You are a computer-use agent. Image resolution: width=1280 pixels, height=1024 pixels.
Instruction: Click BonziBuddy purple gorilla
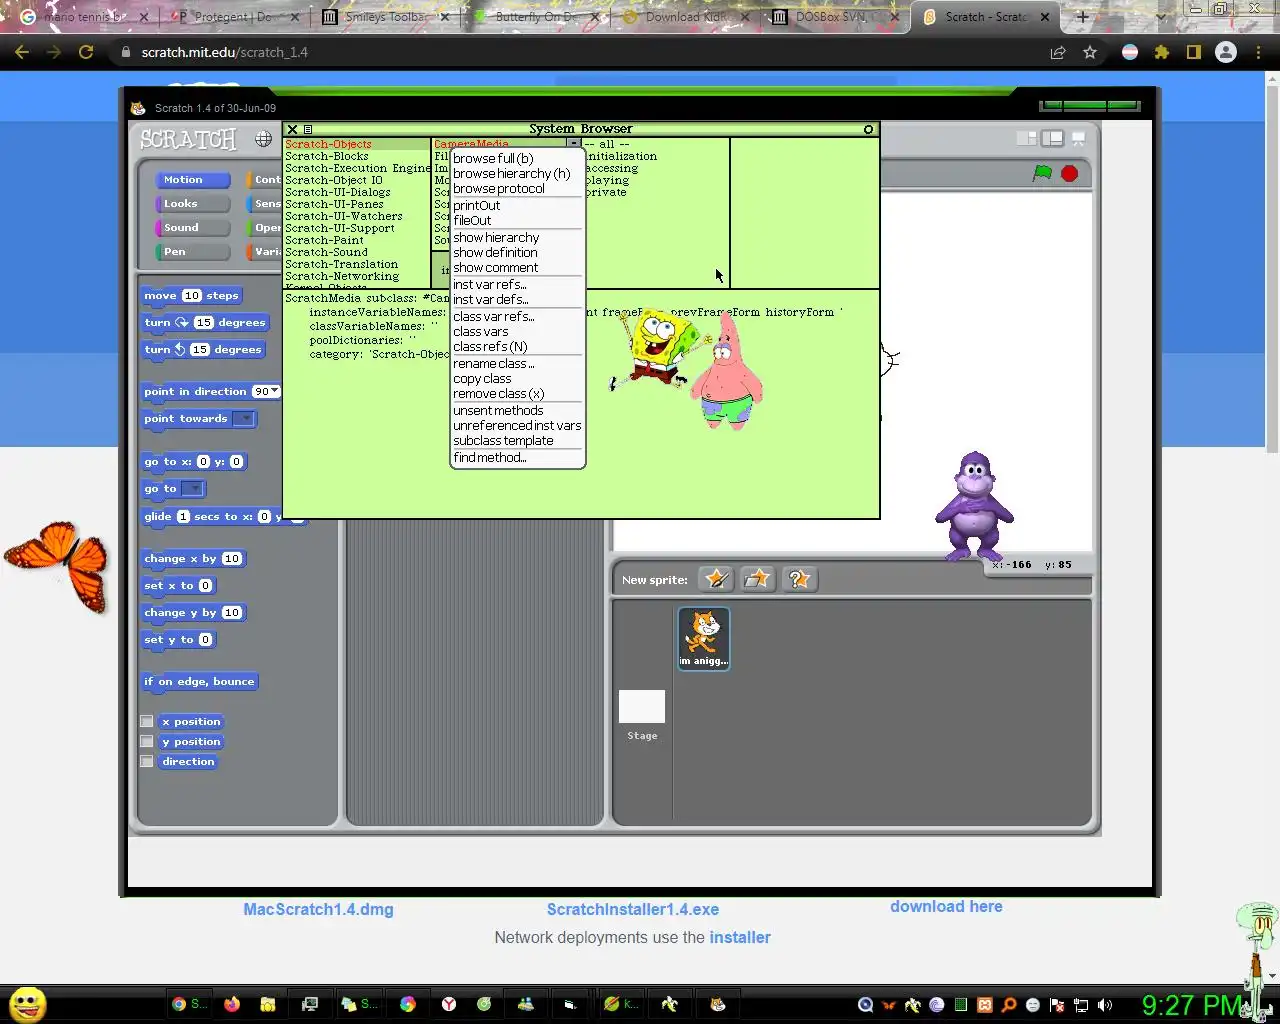point(974,505)
